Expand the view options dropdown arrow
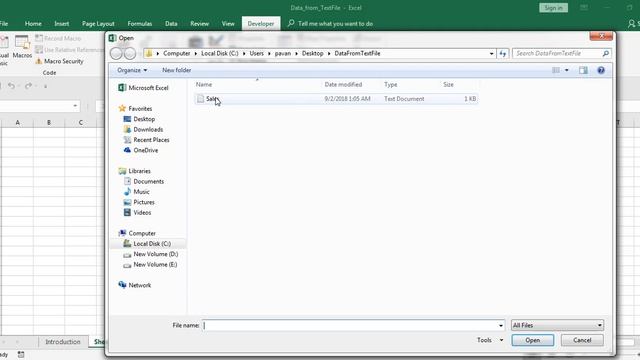 click(567, 70)
